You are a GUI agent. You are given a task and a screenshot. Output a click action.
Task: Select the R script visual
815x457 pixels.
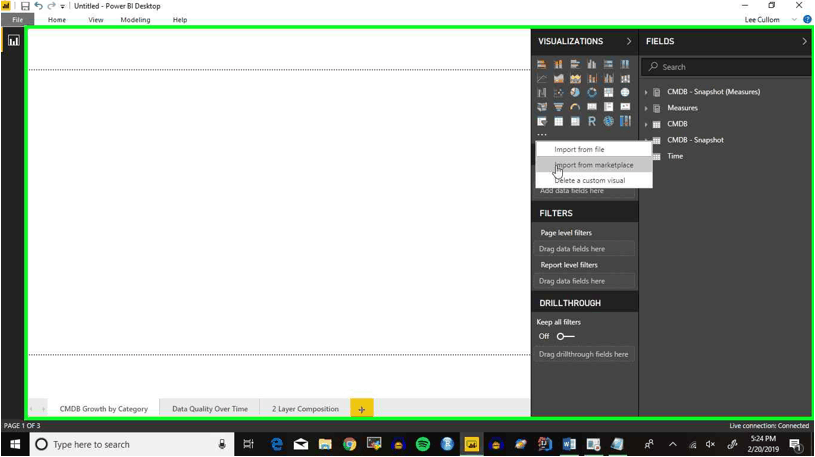[591, 121]
